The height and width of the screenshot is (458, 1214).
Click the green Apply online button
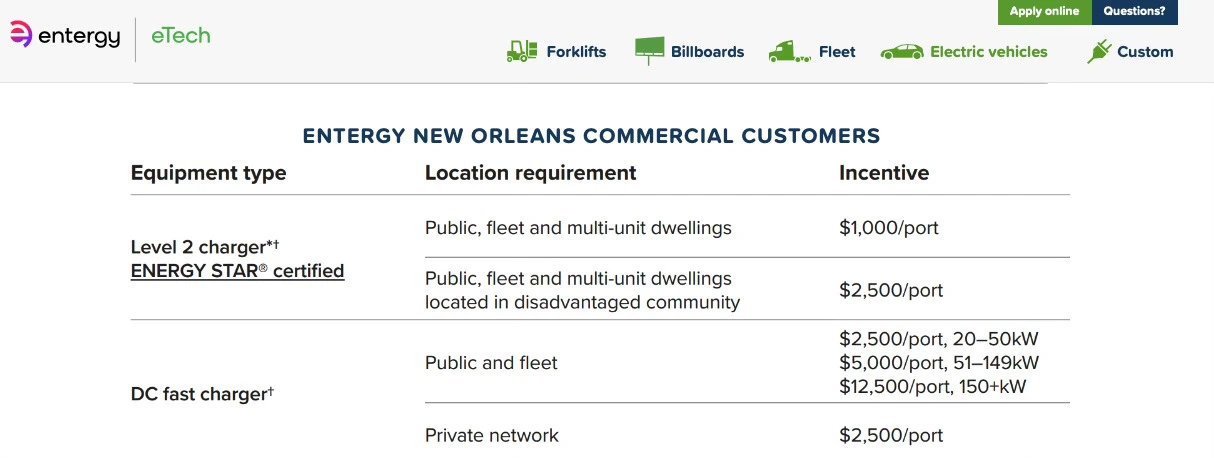(x=1044, y=12)
